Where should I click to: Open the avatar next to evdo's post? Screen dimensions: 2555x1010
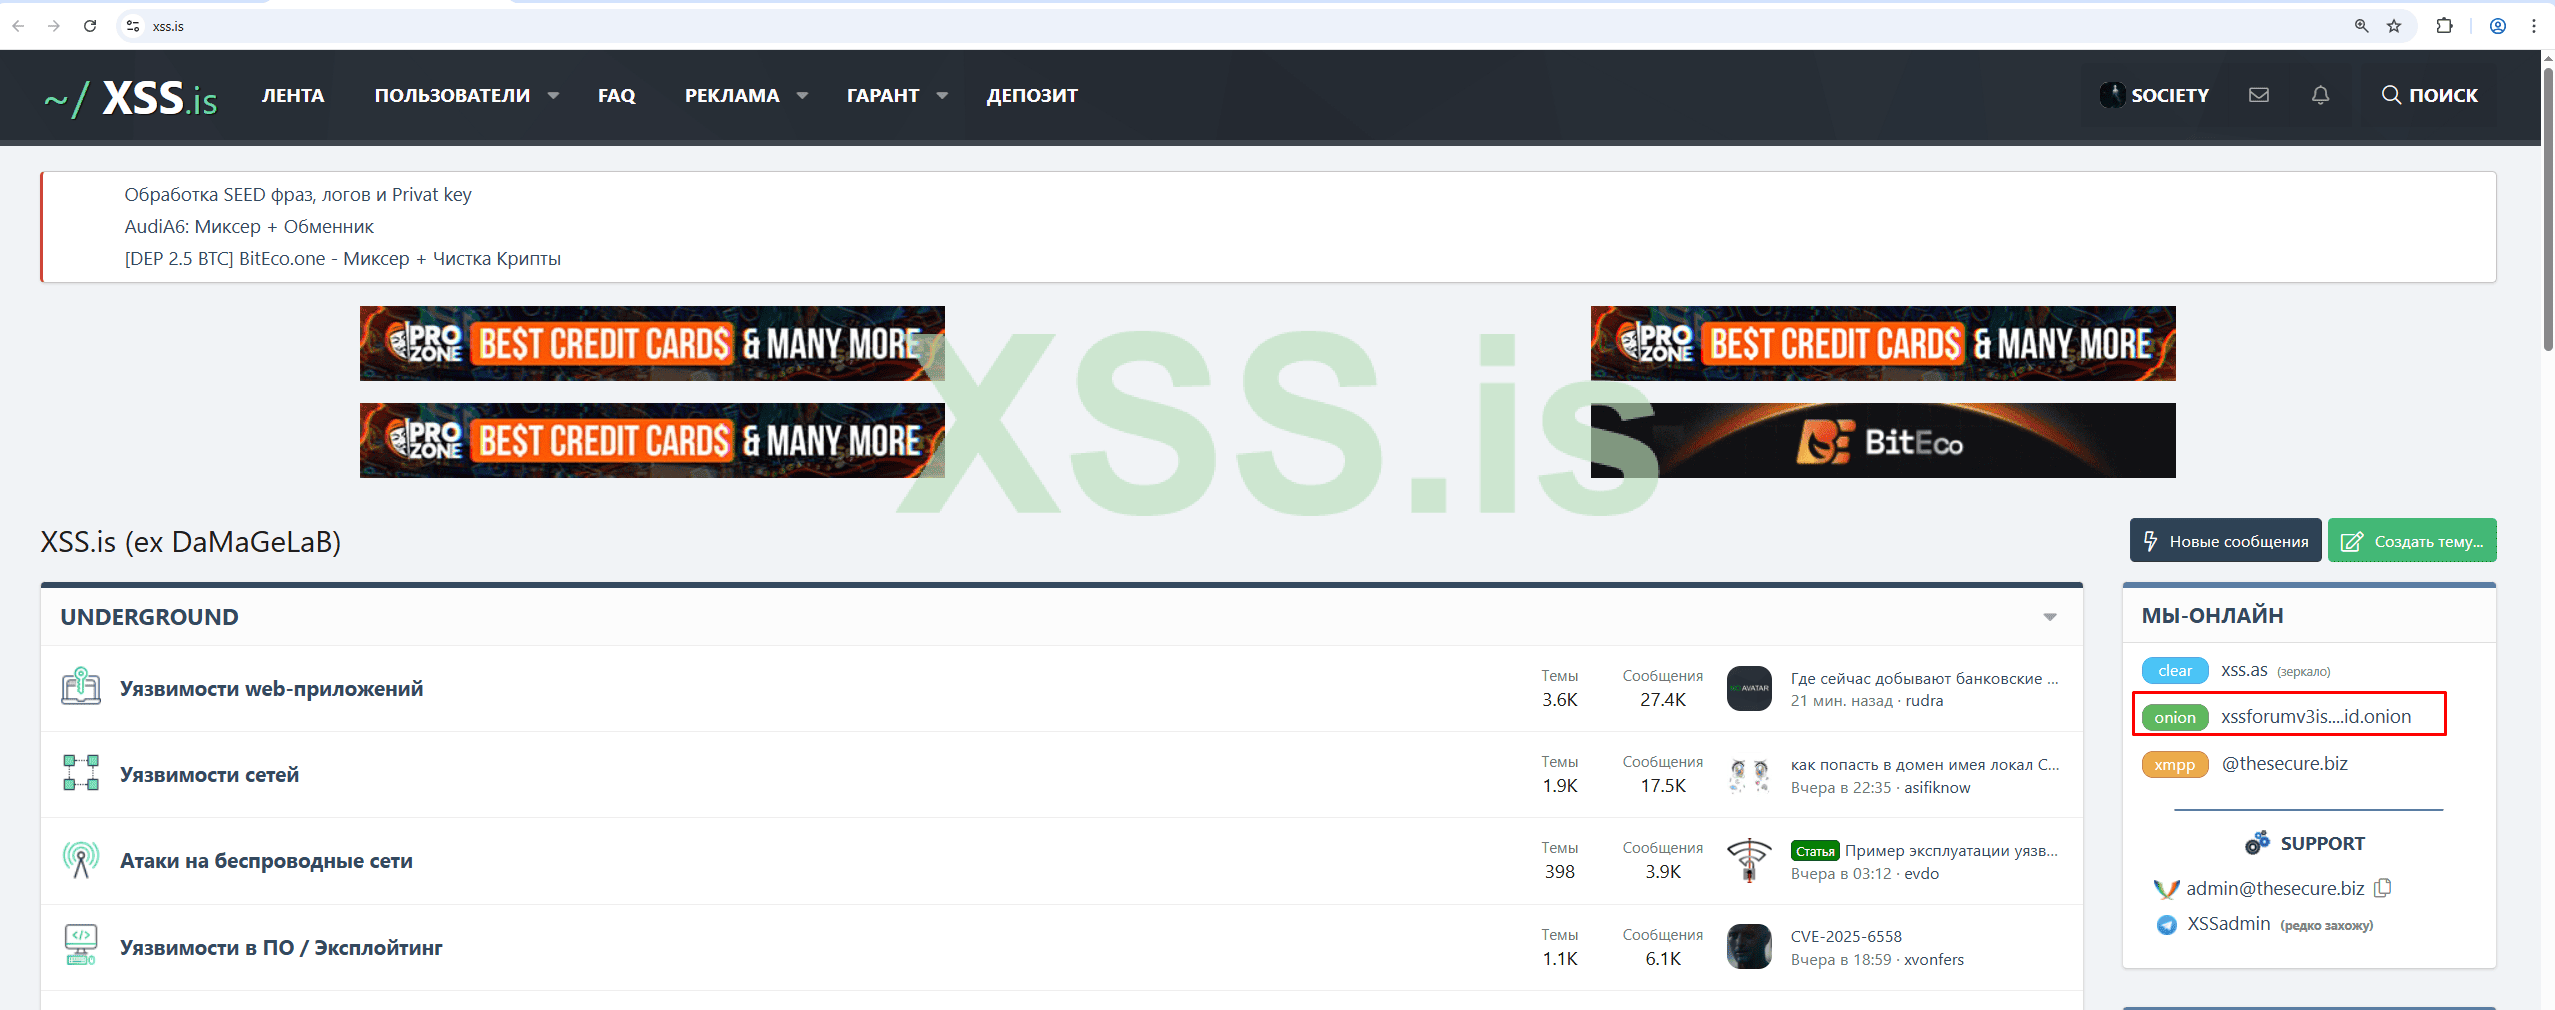coord(1749,861)
